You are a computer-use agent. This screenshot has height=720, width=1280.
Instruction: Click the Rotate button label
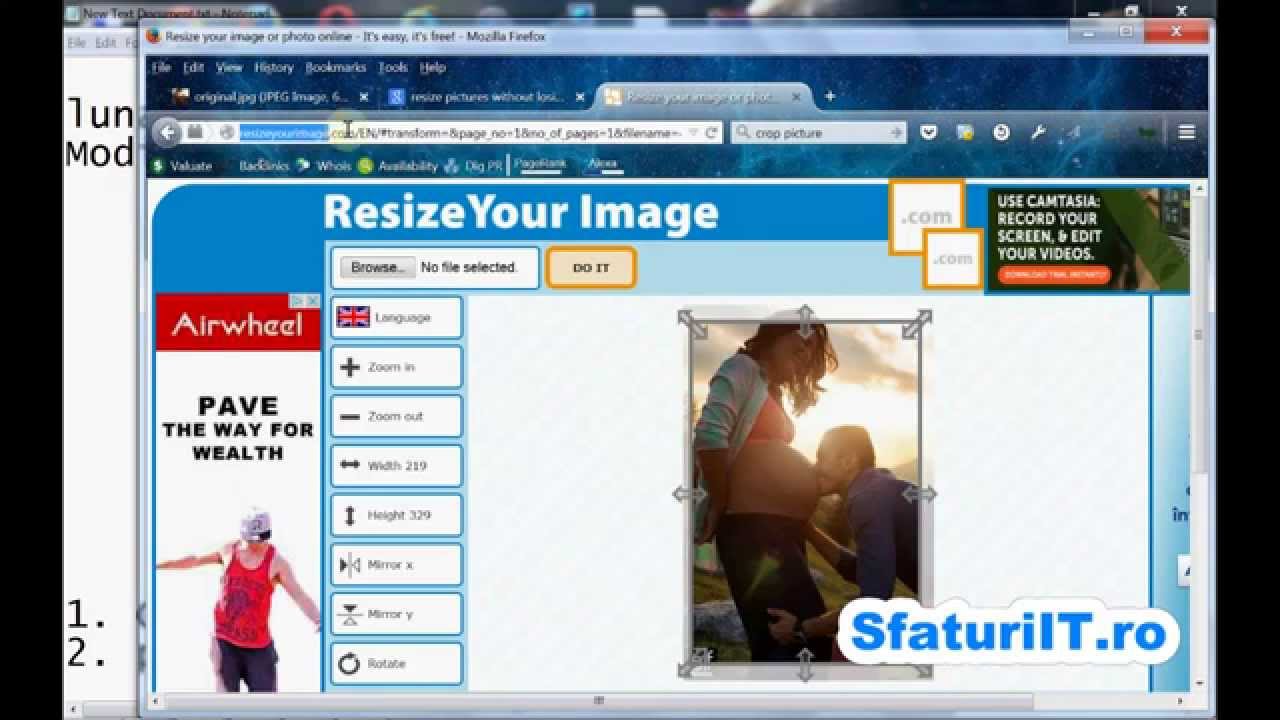tap(386, 664)
